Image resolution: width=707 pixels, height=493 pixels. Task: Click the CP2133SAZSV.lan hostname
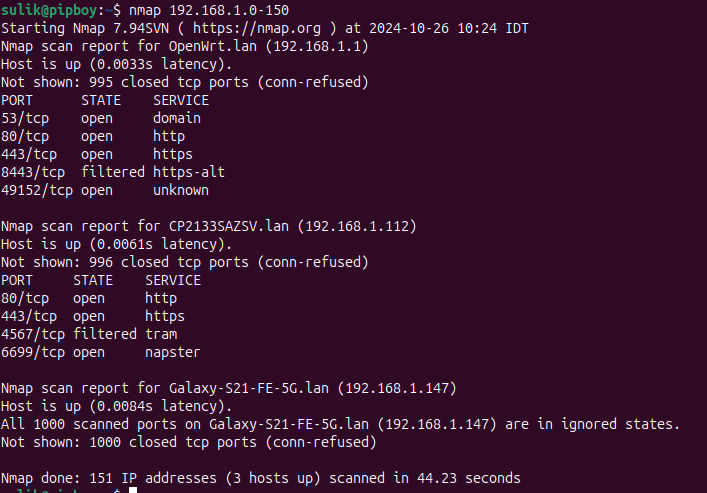(229, 226)
